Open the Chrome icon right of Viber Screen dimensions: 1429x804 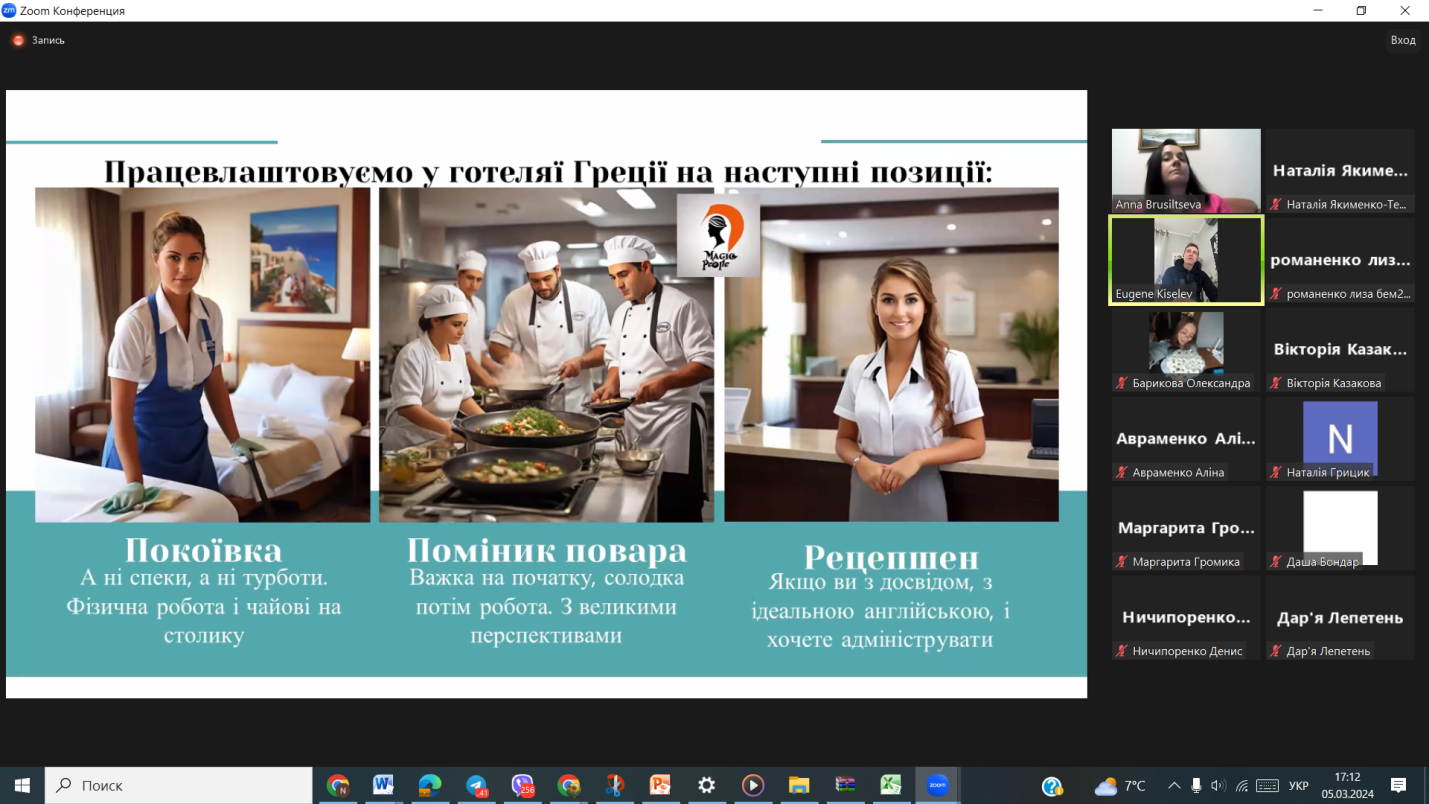pyautogui.click(x=568, y=786)
